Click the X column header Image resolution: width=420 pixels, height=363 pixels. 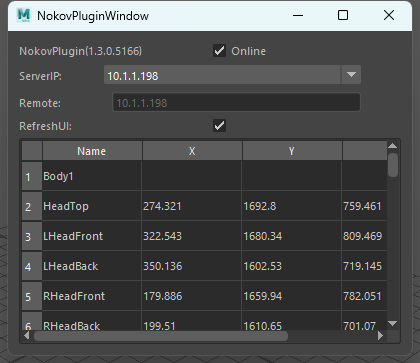point(192,151)
